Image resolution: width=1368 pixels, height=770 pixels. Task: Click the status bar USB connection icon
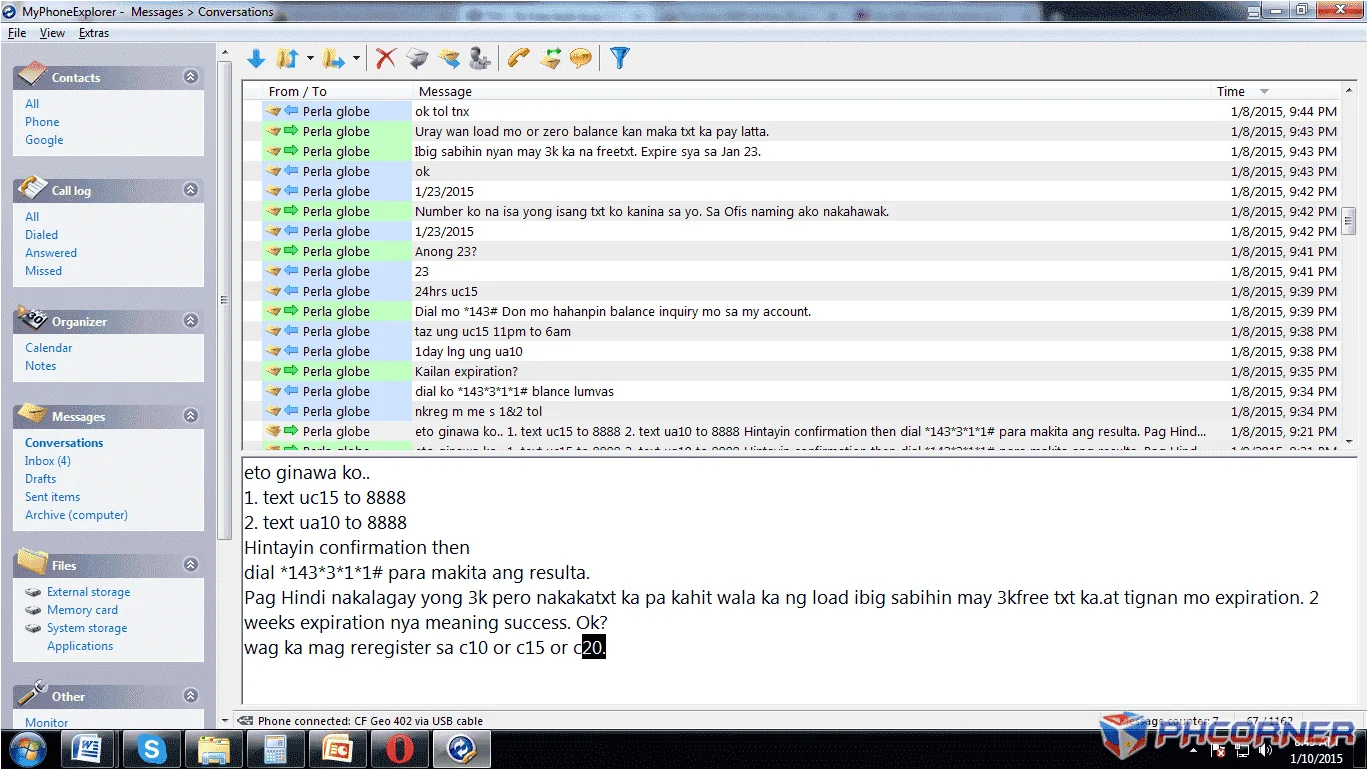pos(245,721)
